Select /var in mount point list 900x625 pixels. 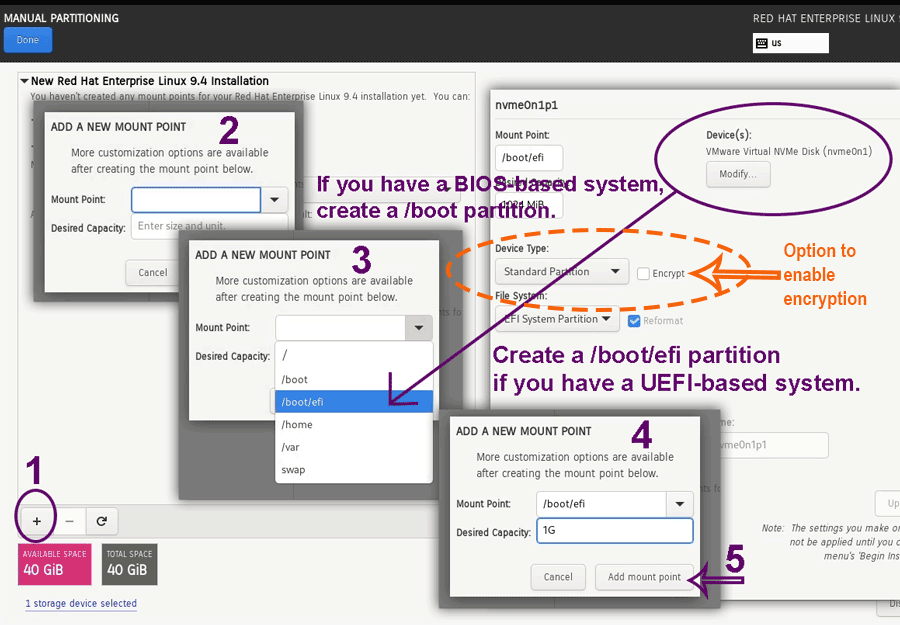(x=354, y=447)
